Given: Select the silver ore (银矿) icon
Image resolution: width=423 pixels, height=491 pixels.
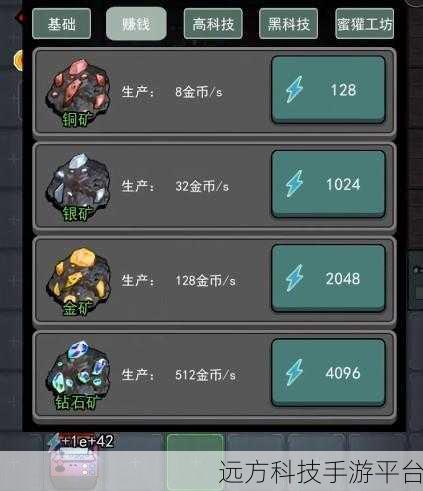Looking at the screenshot, I should [79, 188].
